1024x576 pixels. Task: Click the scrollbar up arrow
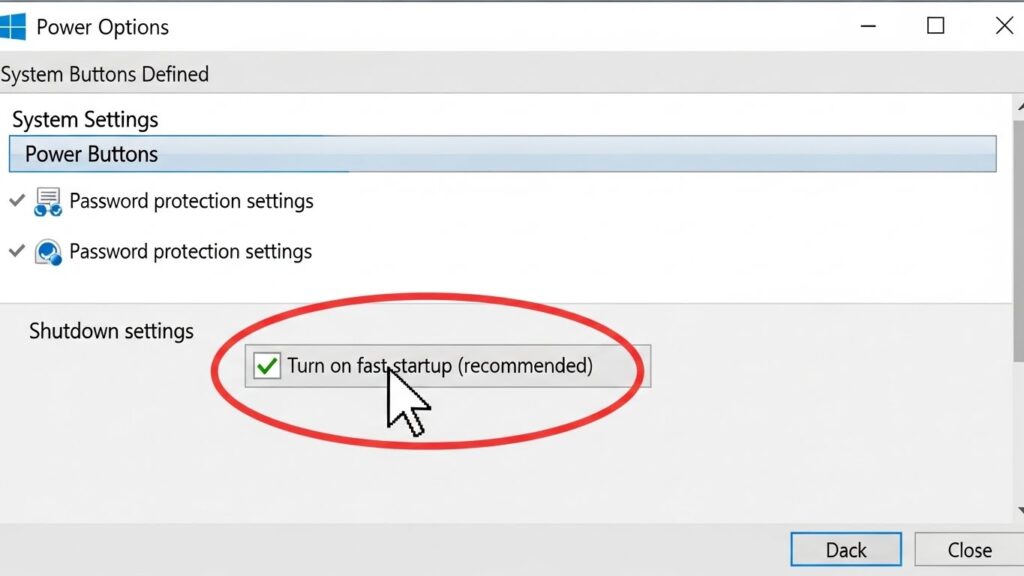[x=1019, y=105]
